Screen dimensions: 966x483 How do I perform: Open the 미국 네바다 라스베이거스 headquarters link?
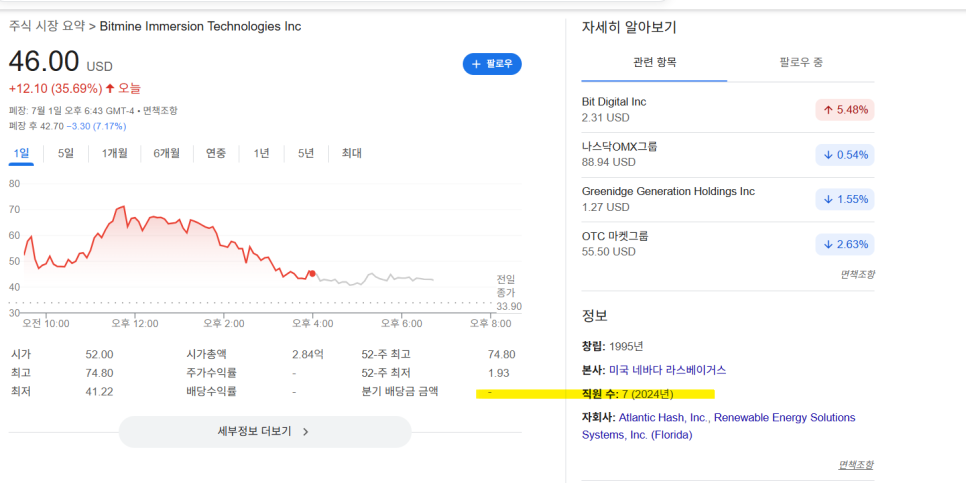click(x=667, y=370)
